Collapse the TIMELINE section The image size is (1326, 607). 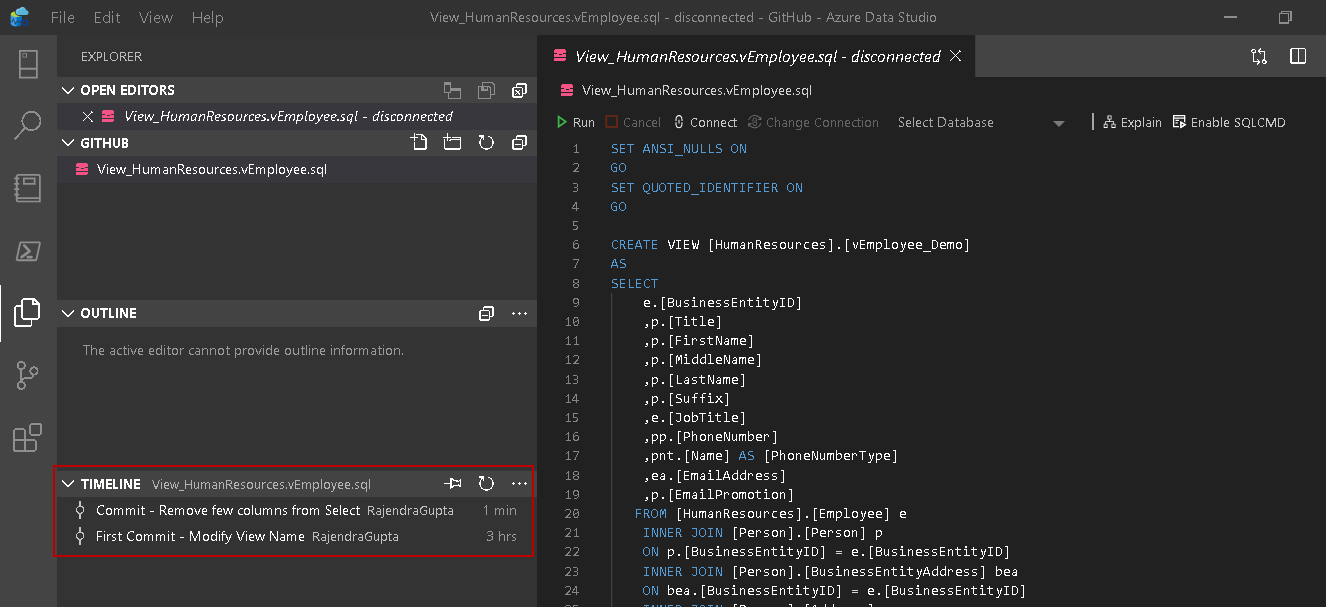(68, 484)
